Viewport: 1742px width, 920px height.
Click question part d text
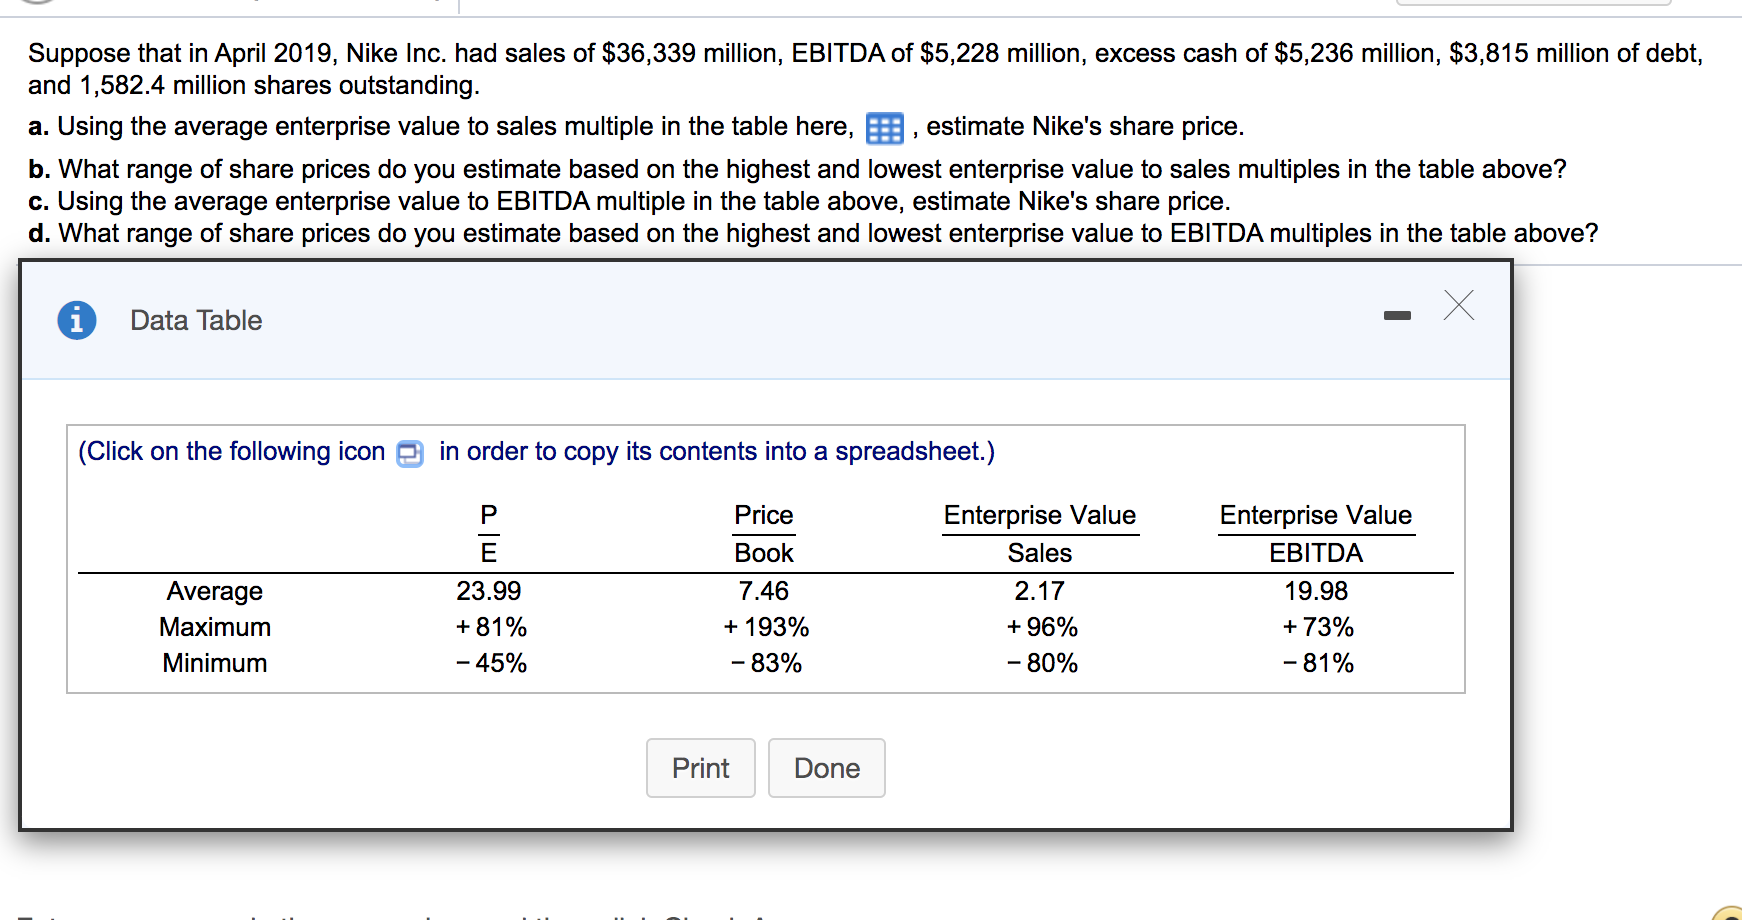(x=813, y=233)
